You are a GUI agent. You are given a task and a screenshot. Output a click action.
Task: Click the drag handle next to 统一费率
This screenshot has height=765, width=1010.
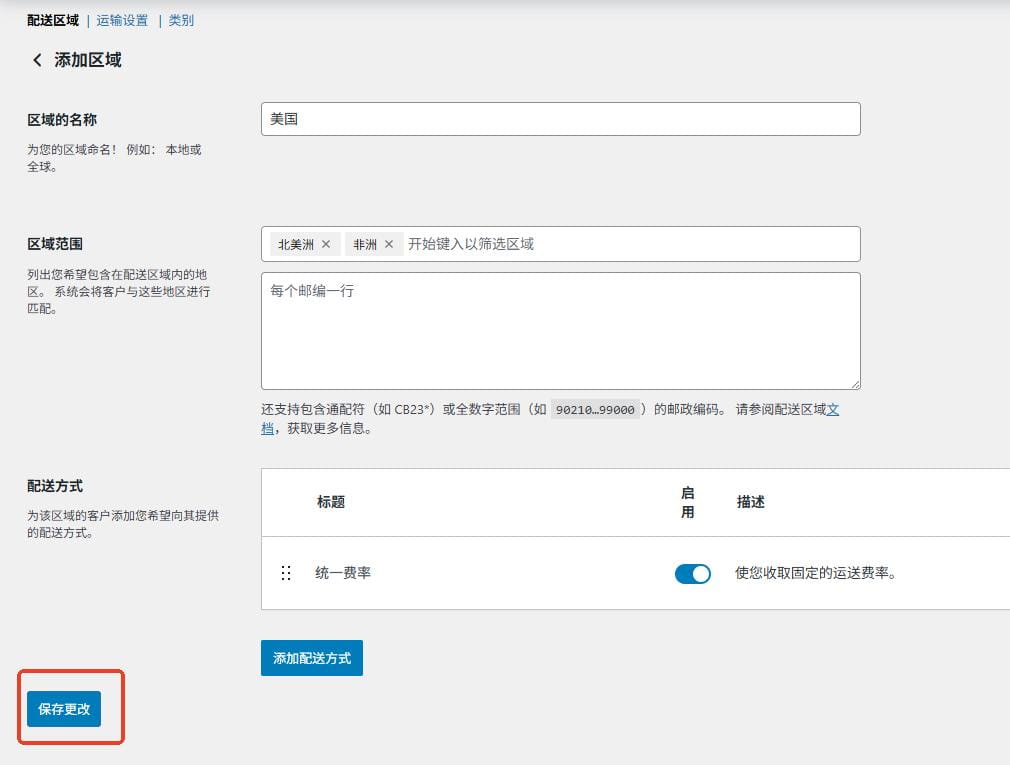[x=286, y=573]
